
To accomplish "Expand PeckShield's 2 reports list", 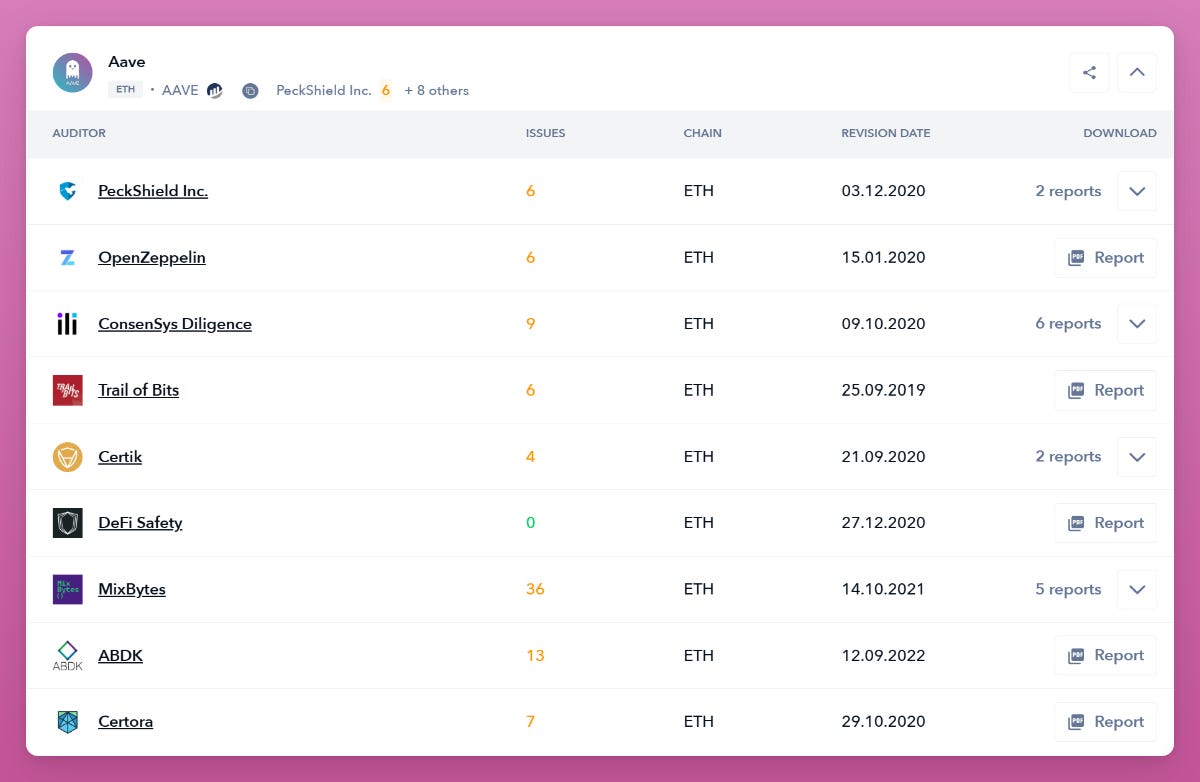I will [1137, 190].
